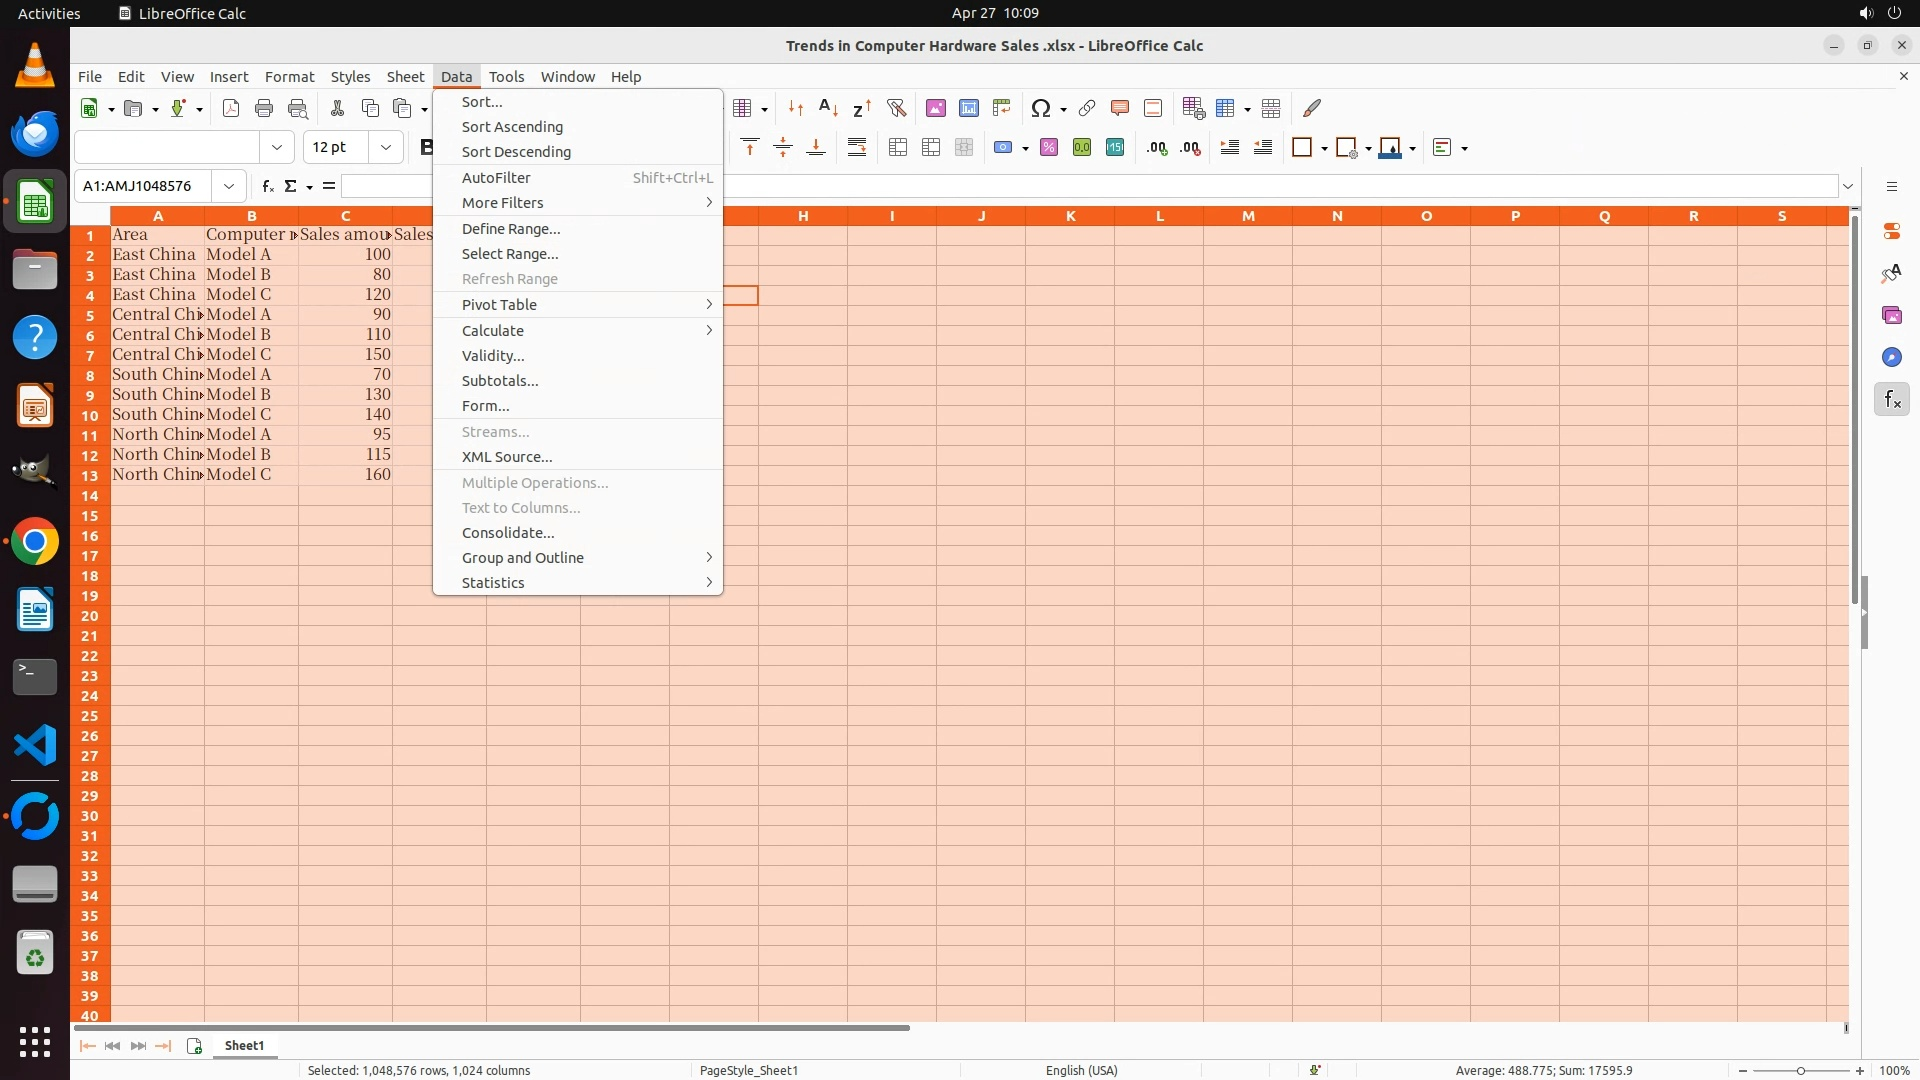The image size is (1920, 1080).
Task: Click the Insert Chart icon
Action: point(968,108)
